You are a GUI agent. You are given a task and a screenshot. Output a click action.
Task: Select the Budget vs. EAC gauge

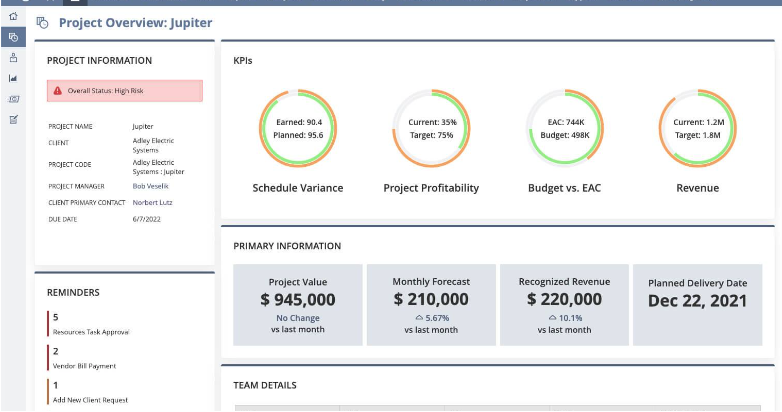coord(565,128)
